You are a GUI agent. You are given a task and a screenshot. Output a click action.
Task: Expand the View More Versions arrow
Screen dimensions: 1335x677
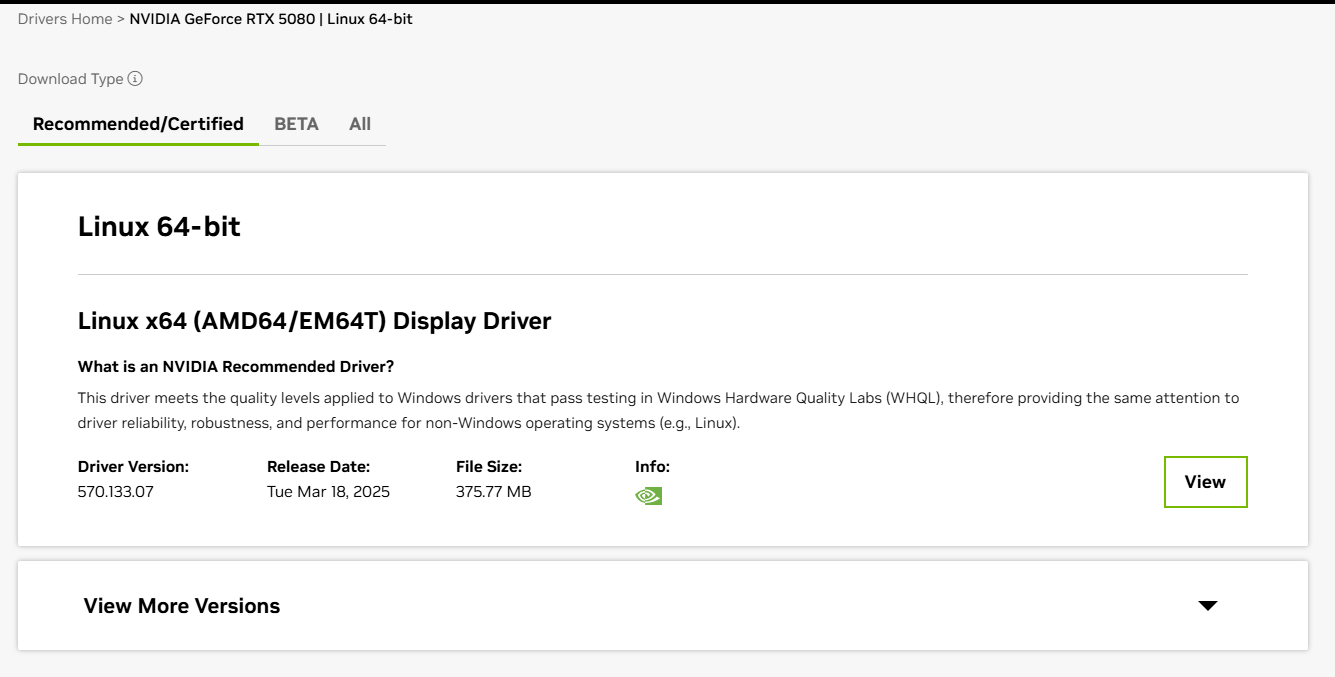[1208, 606]
